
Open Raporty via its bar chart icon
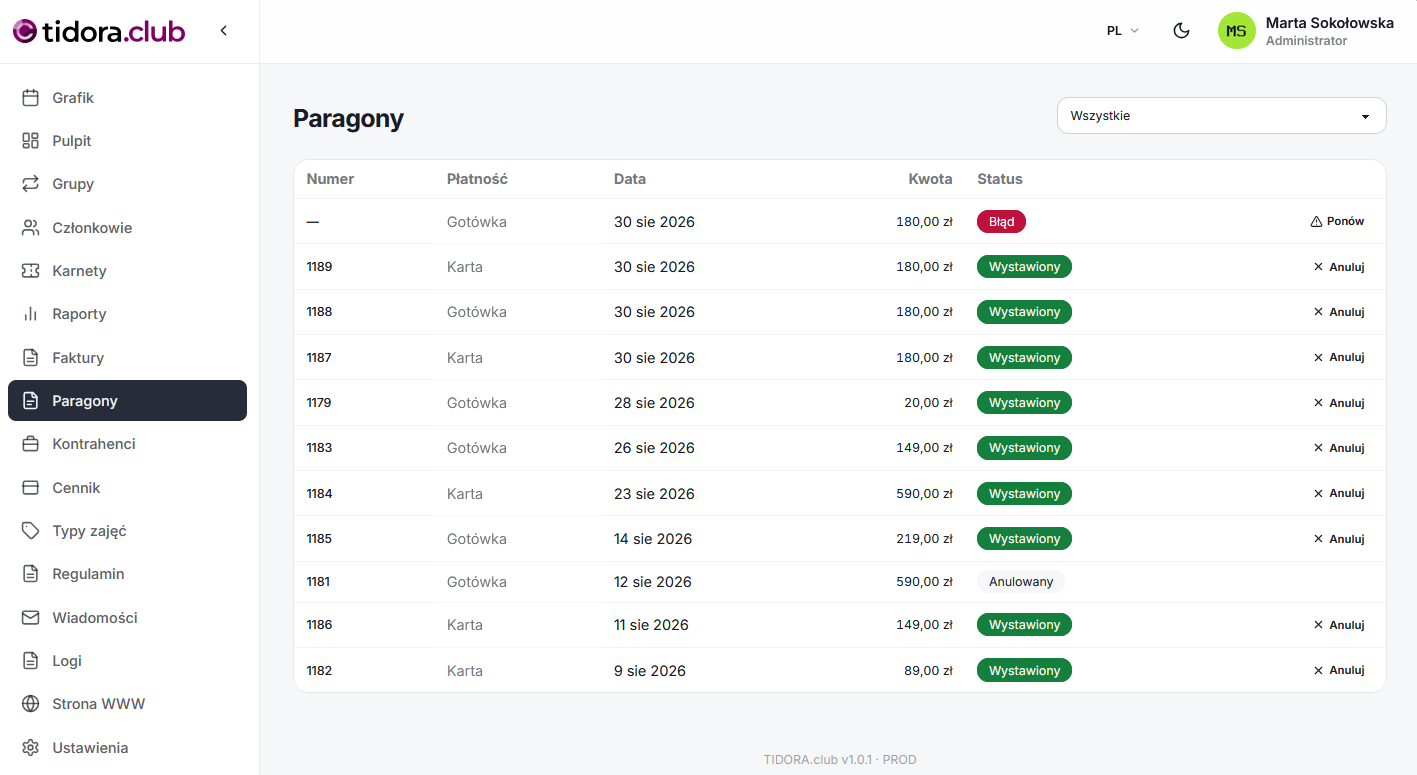pos(31,314)
